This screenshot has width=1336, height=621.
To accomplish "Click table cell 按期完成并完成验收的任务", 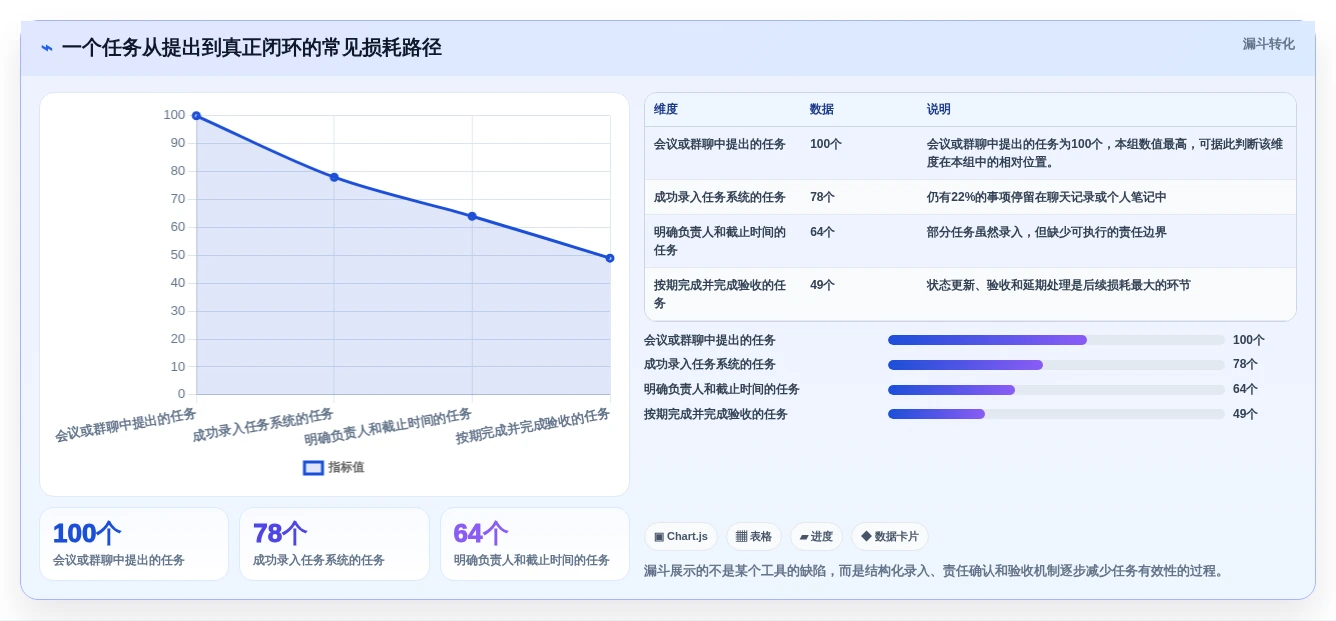I will pos(720,294).
